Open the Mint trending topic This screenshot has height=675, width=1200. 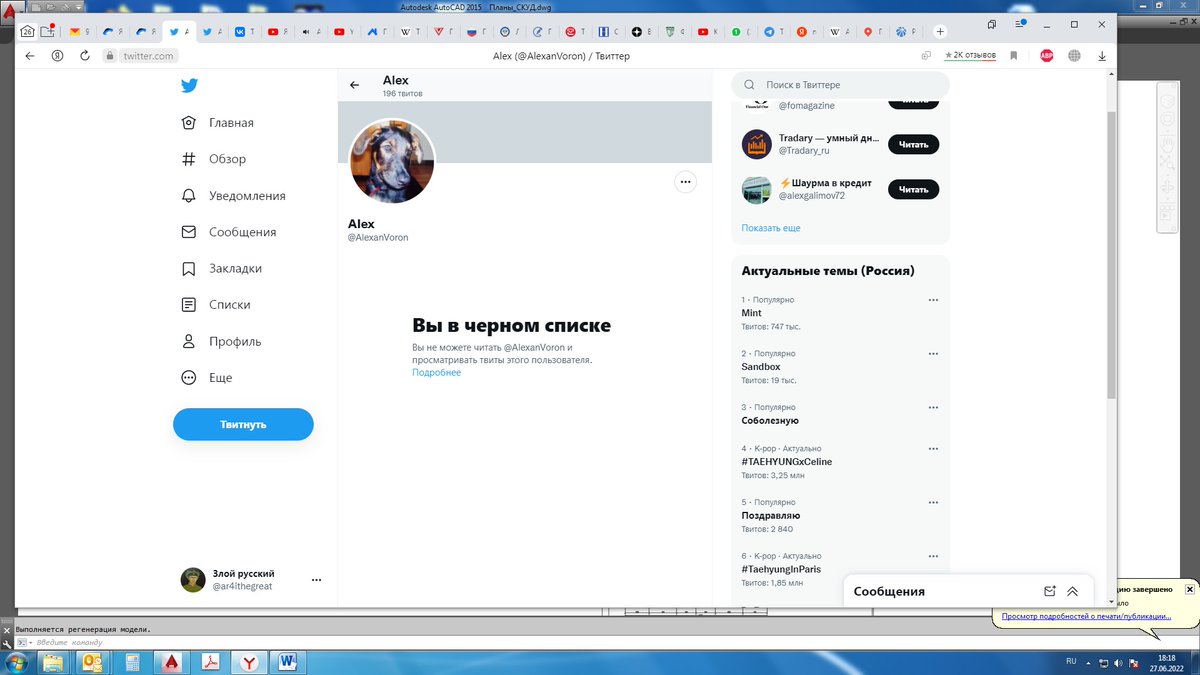click(x=751, y=313)
